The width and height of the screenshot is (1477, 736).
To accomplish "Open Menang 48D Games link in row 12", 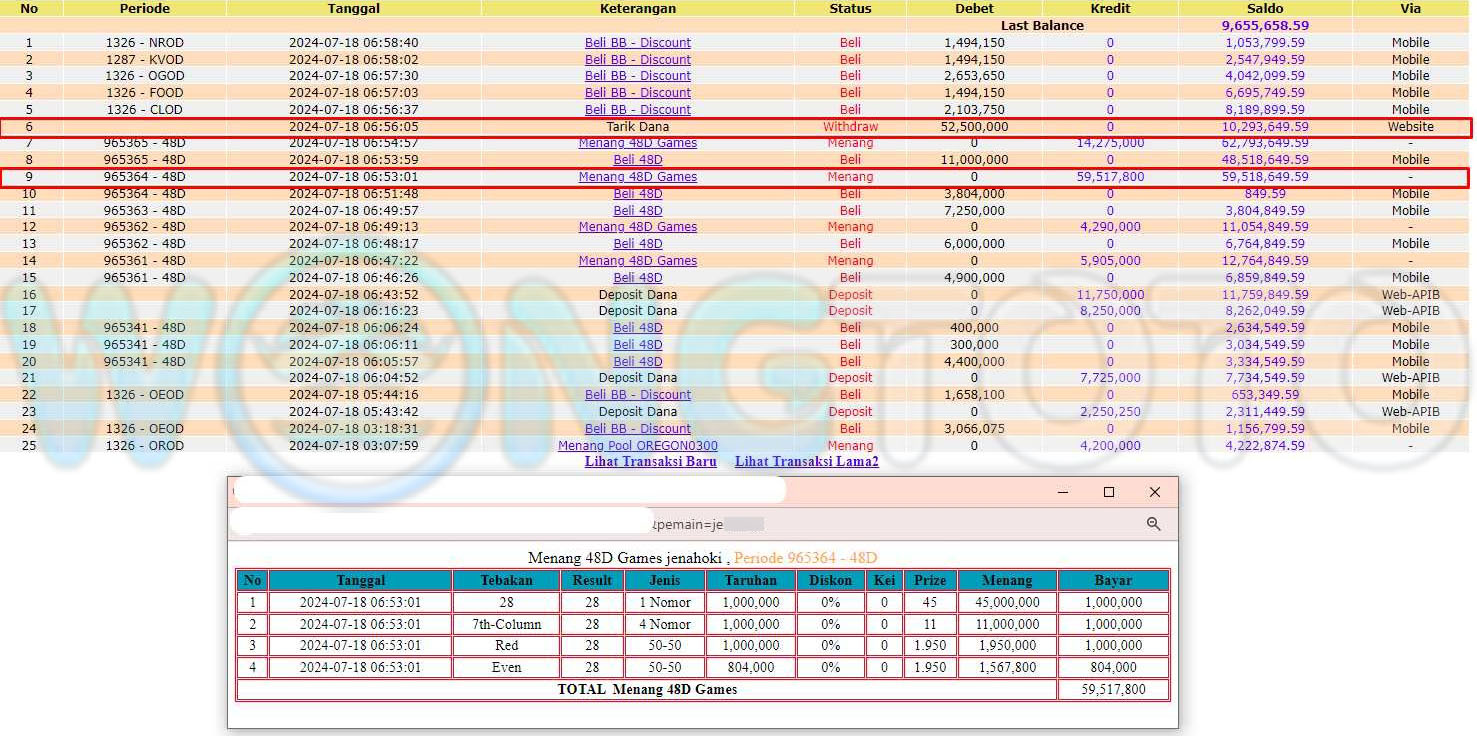I will tap(637, 227).
